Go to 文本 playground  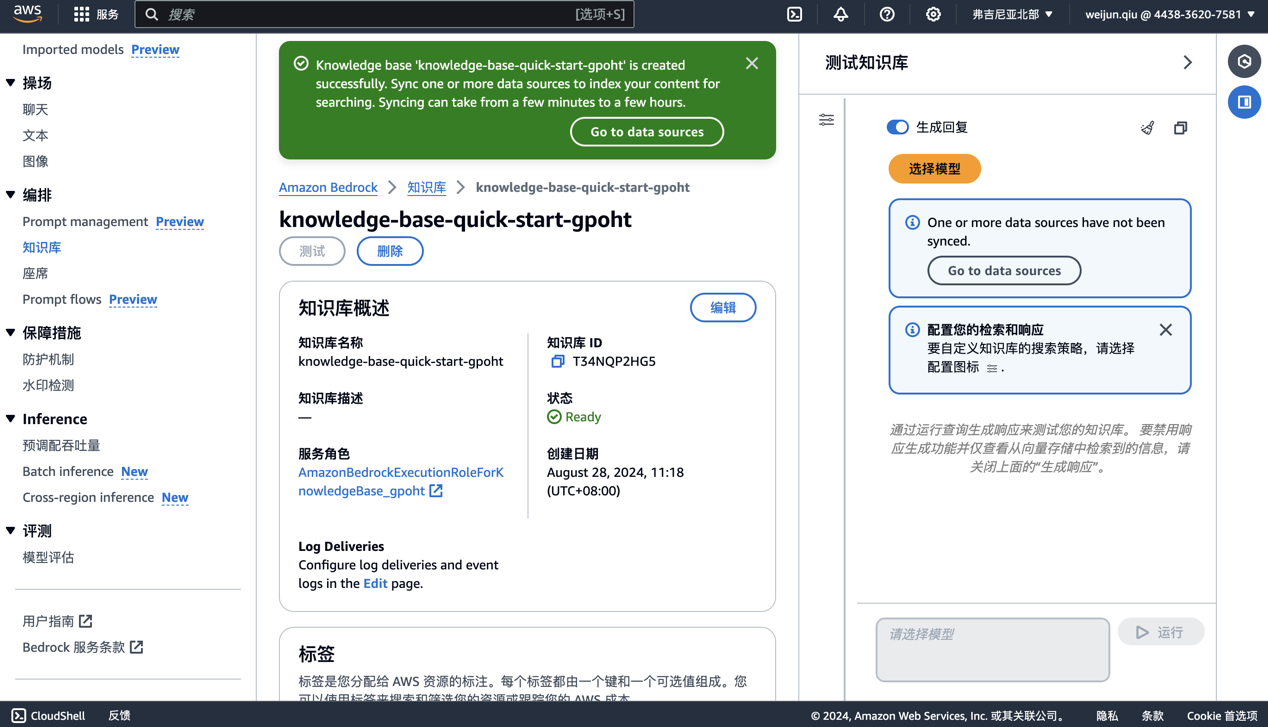35,135
